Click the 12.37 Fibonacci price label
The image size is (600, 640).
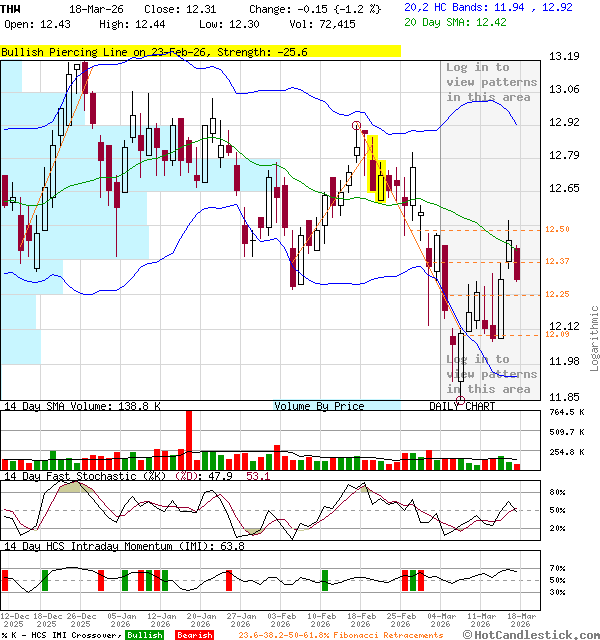557,262
